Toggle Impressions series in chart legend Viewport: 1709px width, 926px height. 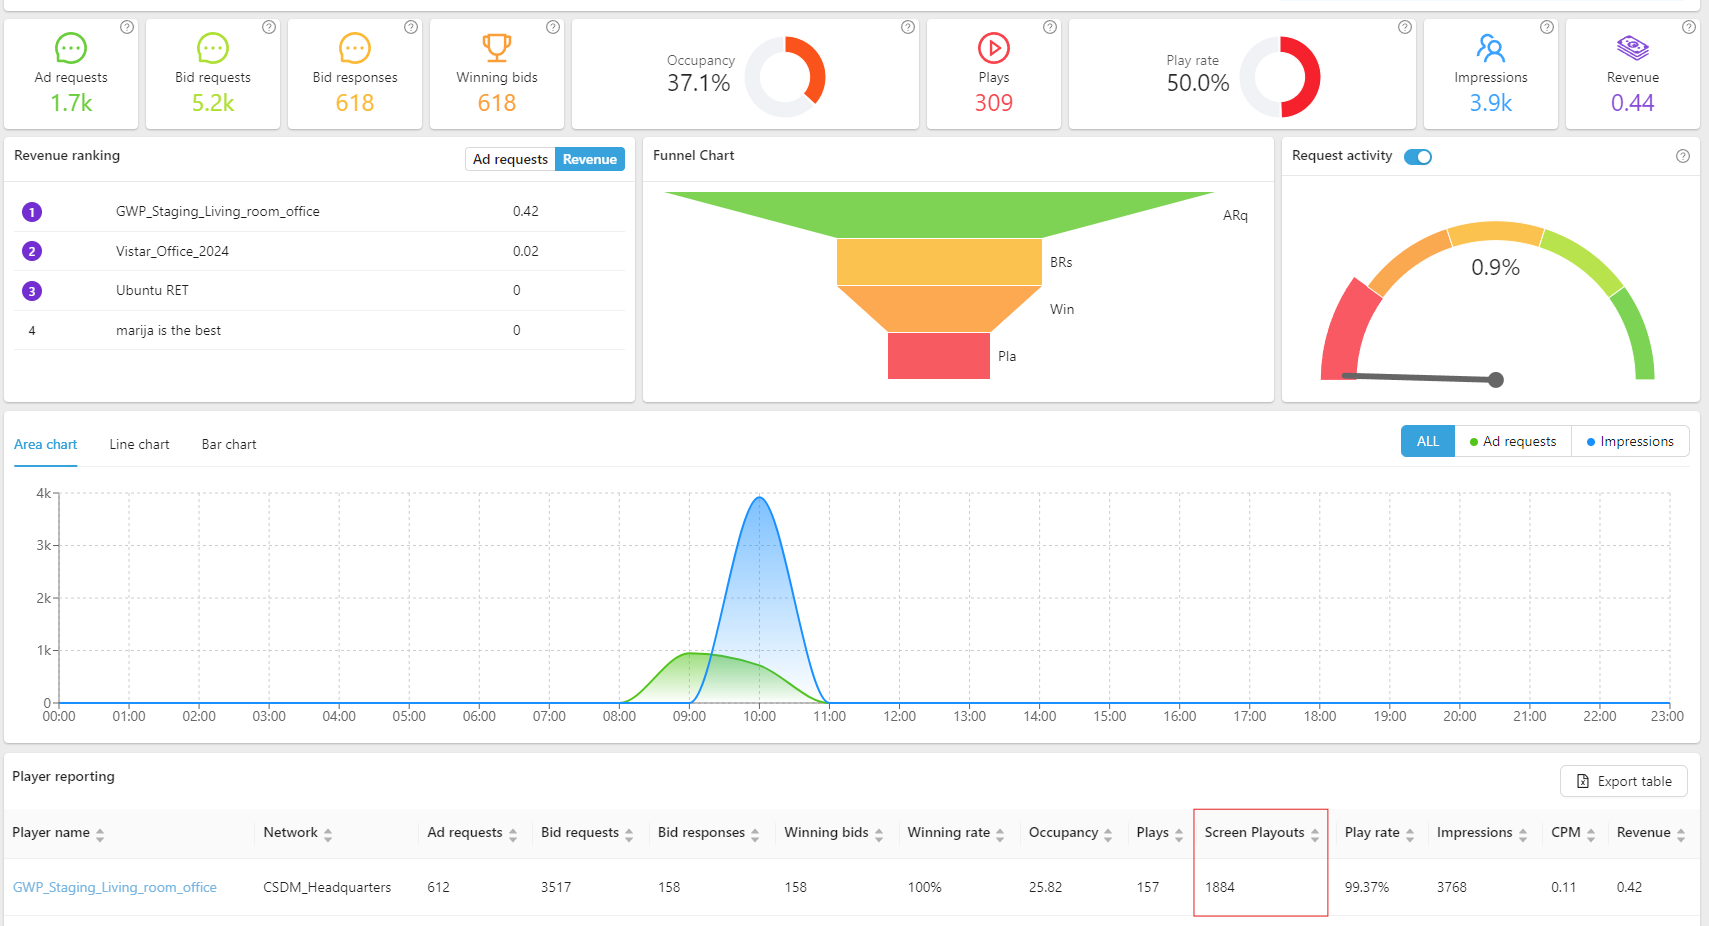[1630, 442]
